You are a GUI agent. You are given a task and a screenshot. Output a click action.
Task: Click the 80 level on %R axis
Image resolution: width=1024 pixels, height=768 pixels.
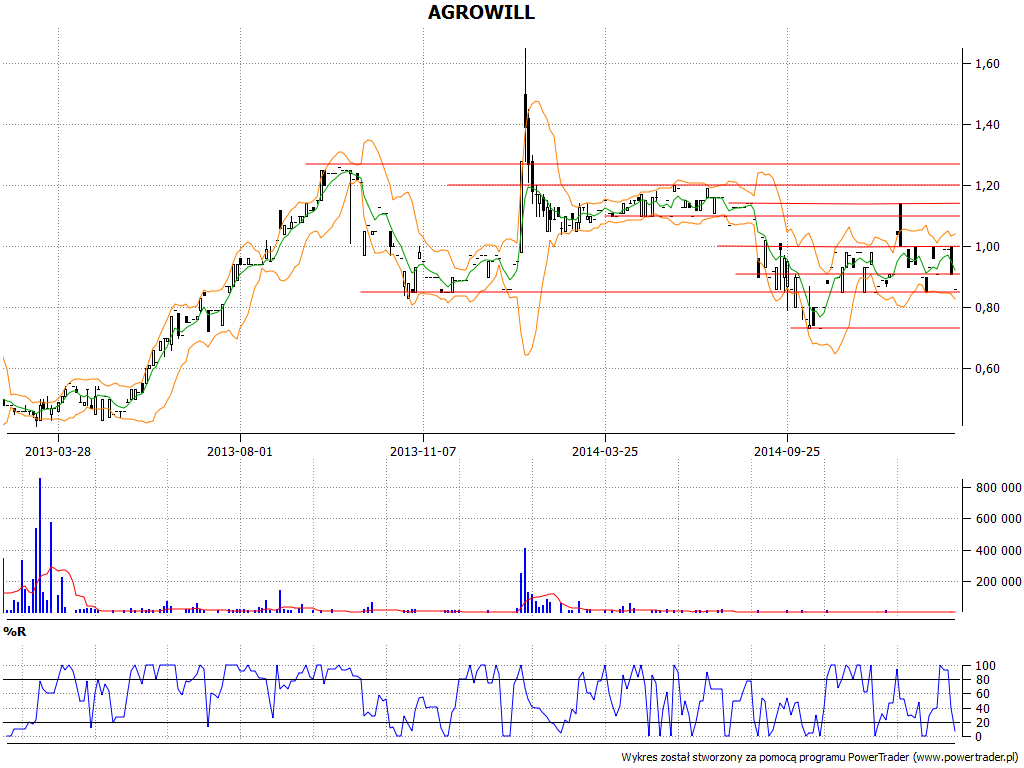click(x=983, y=680)
